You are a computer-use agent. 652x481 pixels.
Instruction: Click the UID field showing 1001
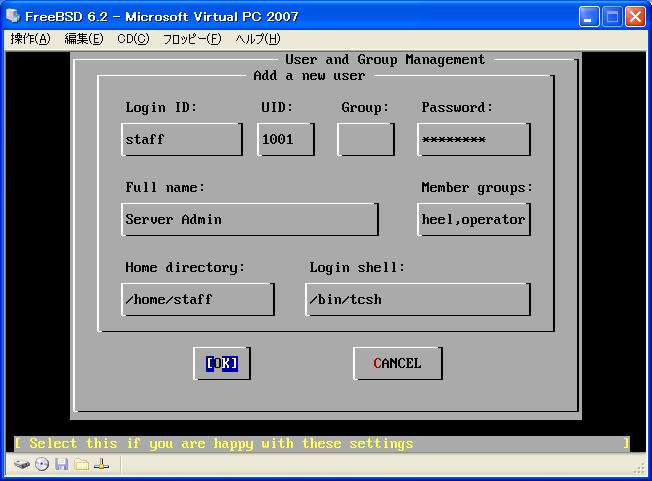point(286,139)
